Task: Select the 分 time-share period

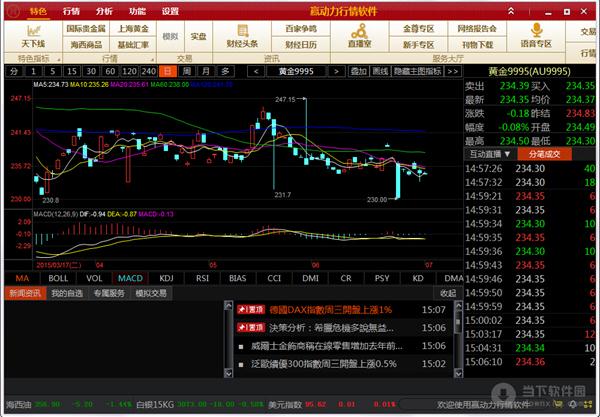Action: pyautogui.click(x=14, y=71)
